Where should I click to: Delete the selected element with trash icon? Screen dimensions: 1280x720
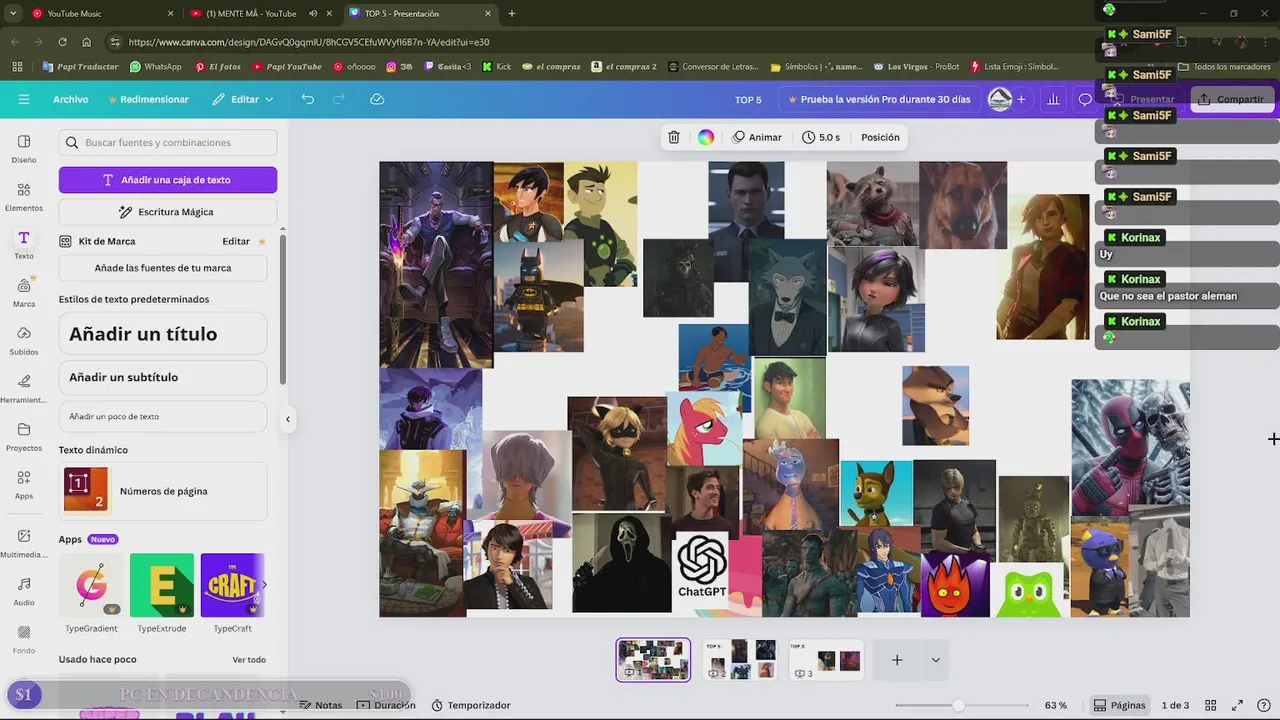coord(674,137)
